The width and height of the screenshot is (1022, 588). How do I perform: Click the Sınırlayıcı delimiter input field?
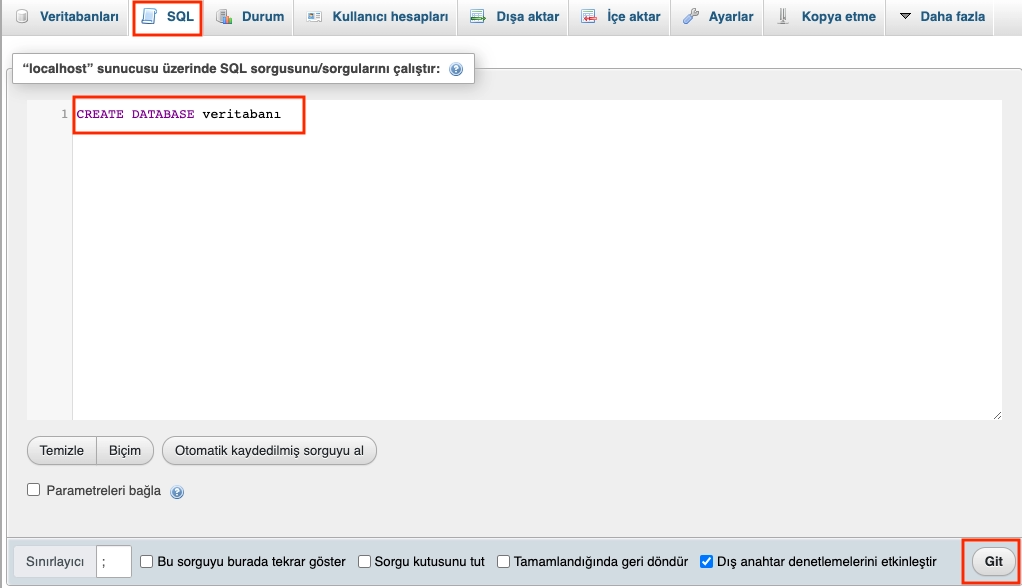(113, 561)
